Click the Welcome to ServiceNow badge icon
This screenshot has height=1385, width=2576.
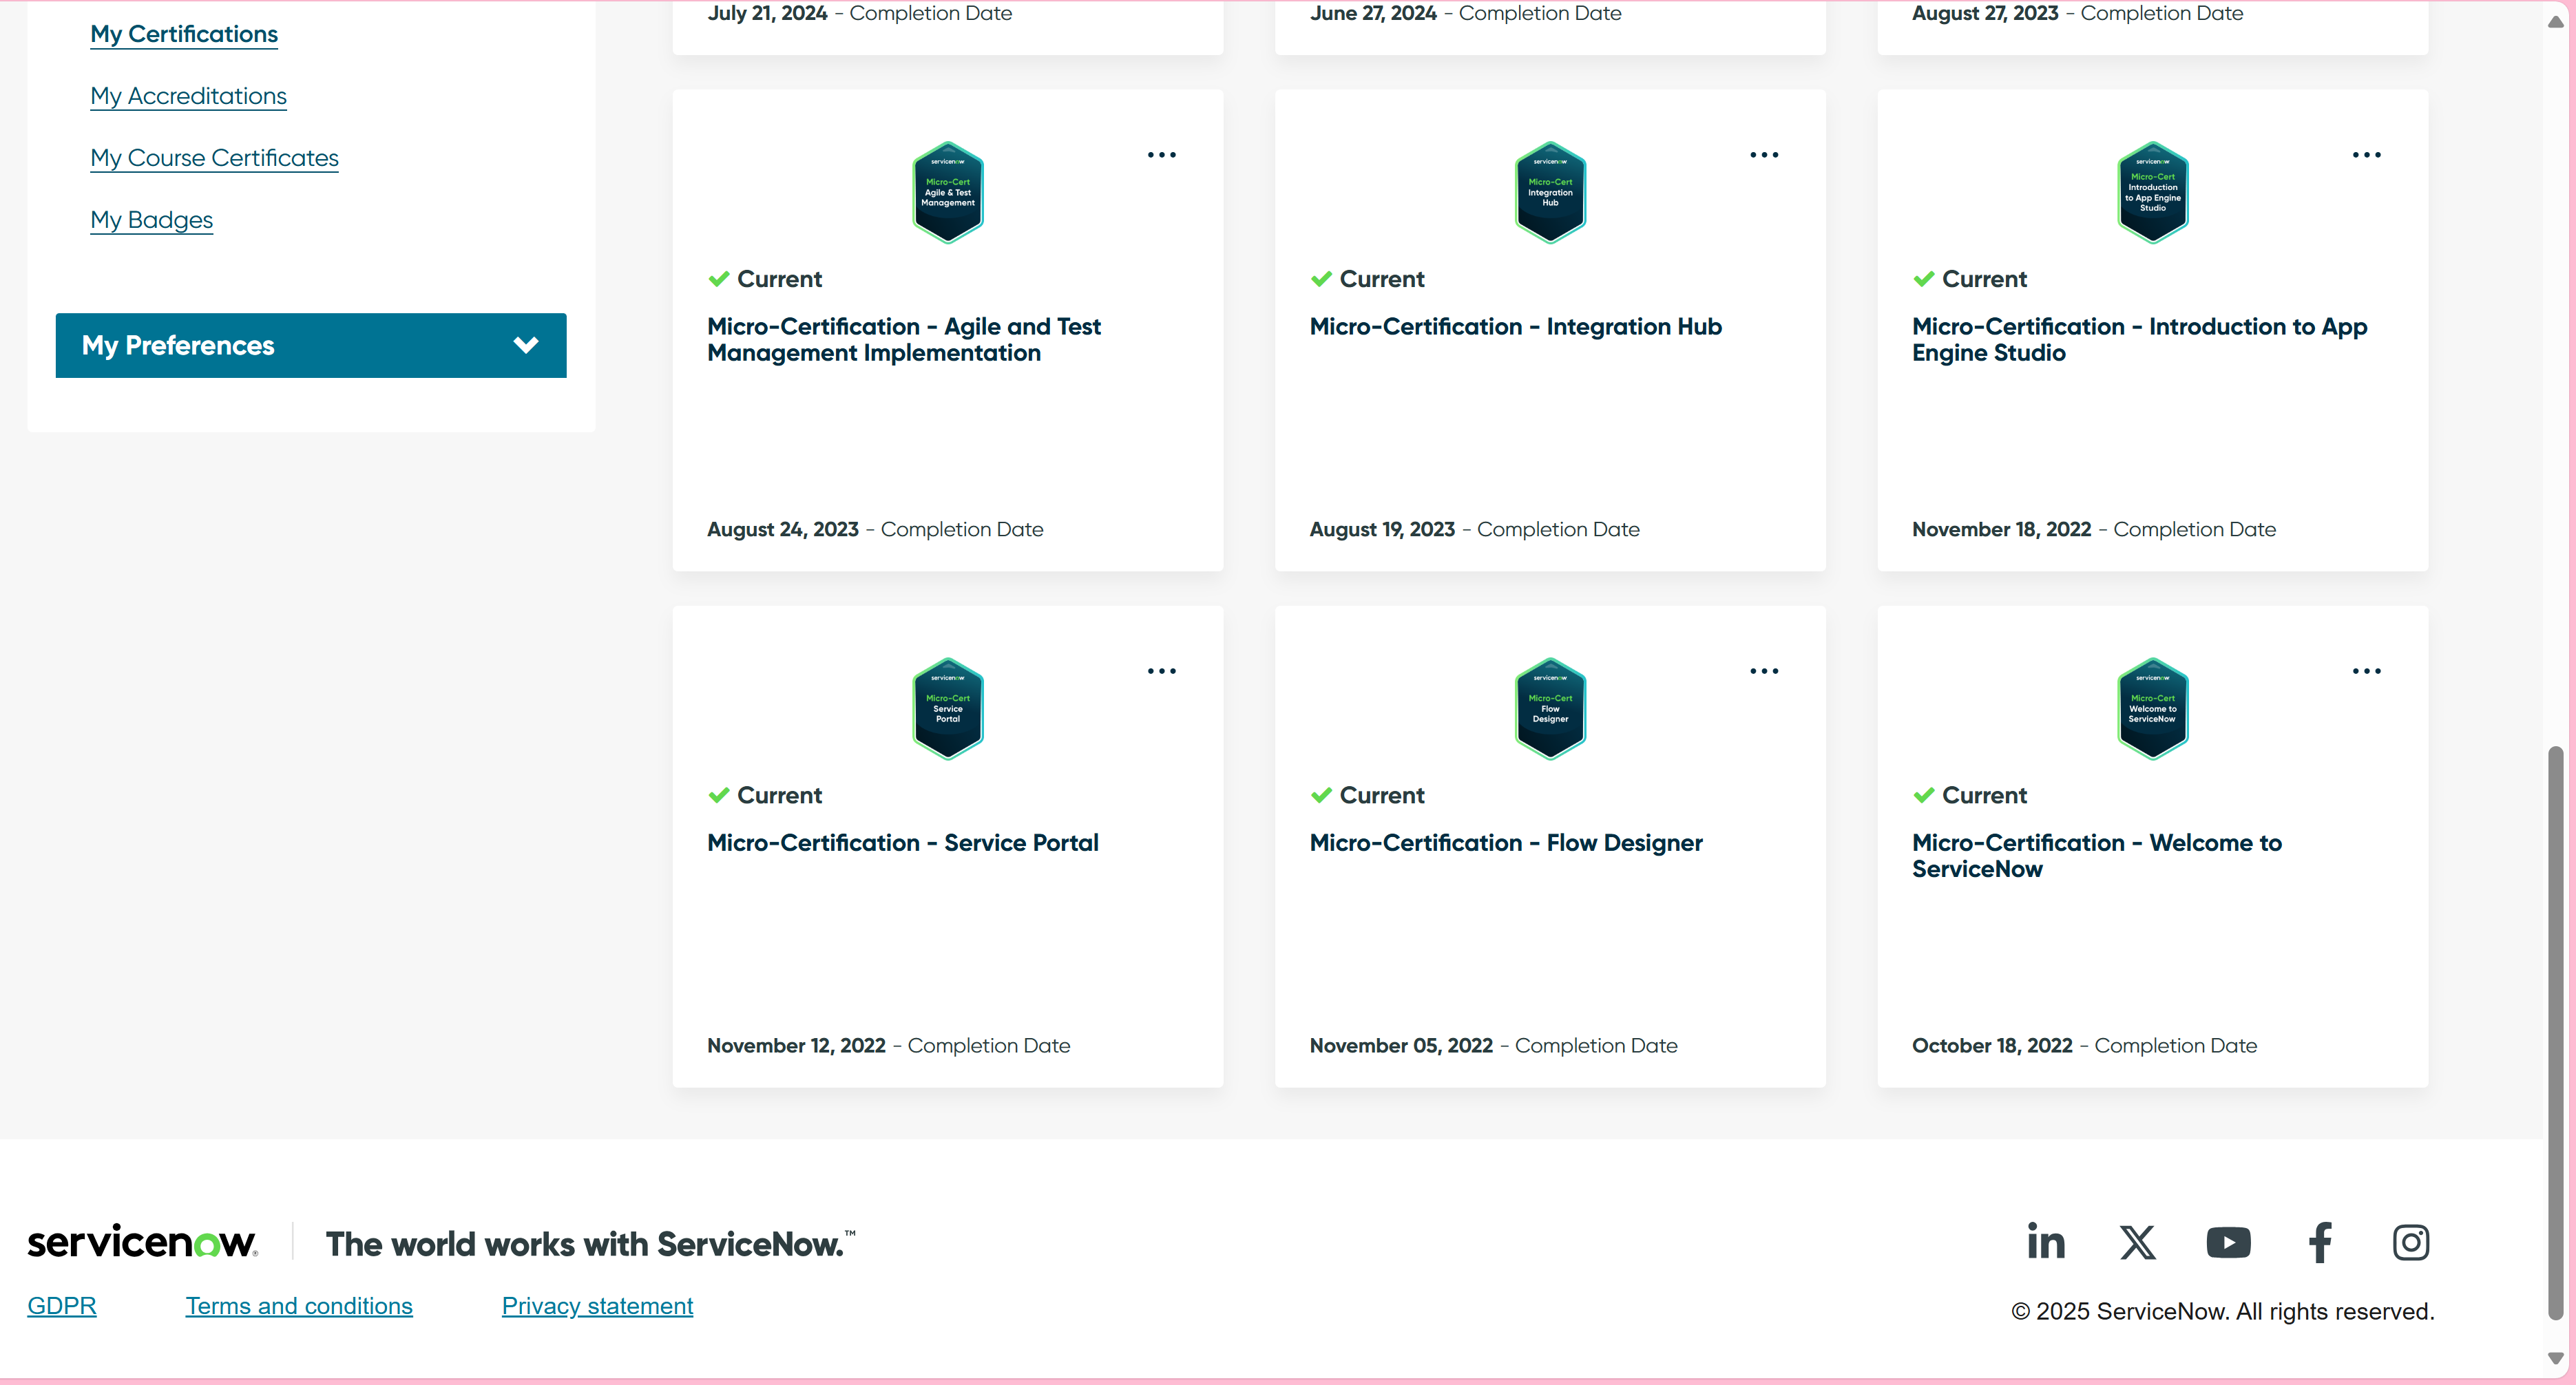pyautogui.click(x=2152, y=708)
